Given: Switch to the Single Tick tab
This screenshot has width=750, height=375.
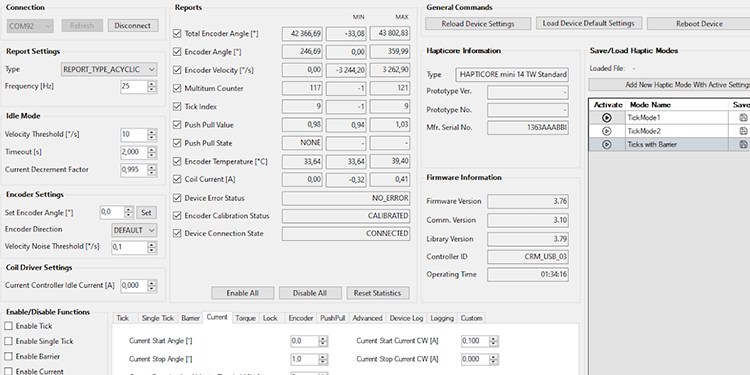Looking at the screenshot, I should click(157, 318).
